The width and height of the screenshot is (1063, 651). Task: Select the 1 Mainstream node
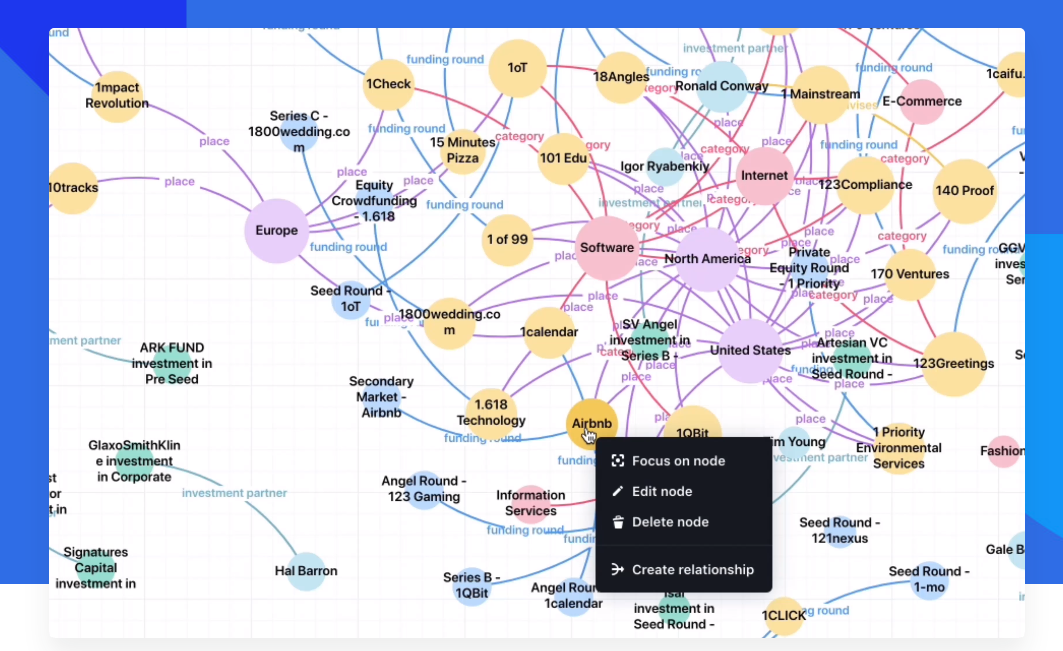point(821,94)
